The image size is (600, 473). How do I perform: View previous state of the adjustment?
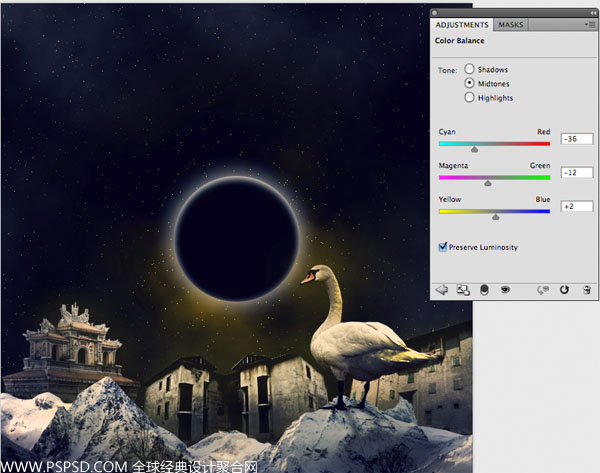pyautogui.click(x=543, y=290)
